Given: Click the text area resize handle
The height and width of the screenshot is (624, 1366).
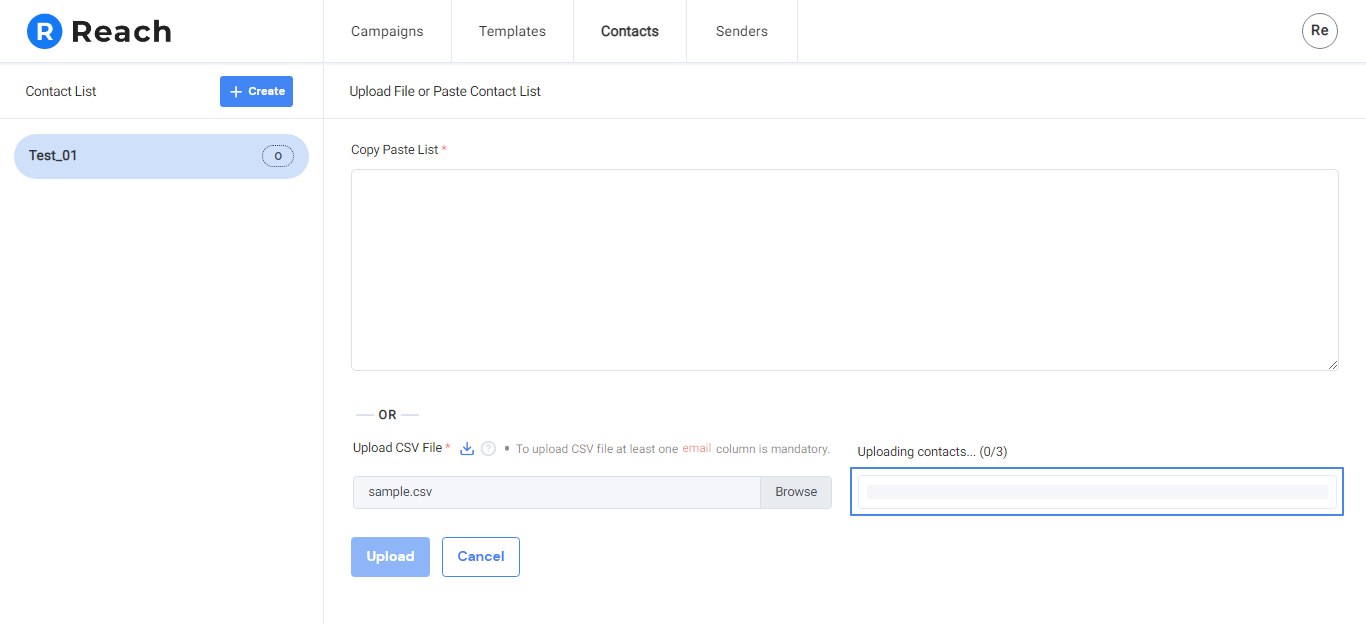Looking at the screenshot, I should click(x=1333, y=365).
